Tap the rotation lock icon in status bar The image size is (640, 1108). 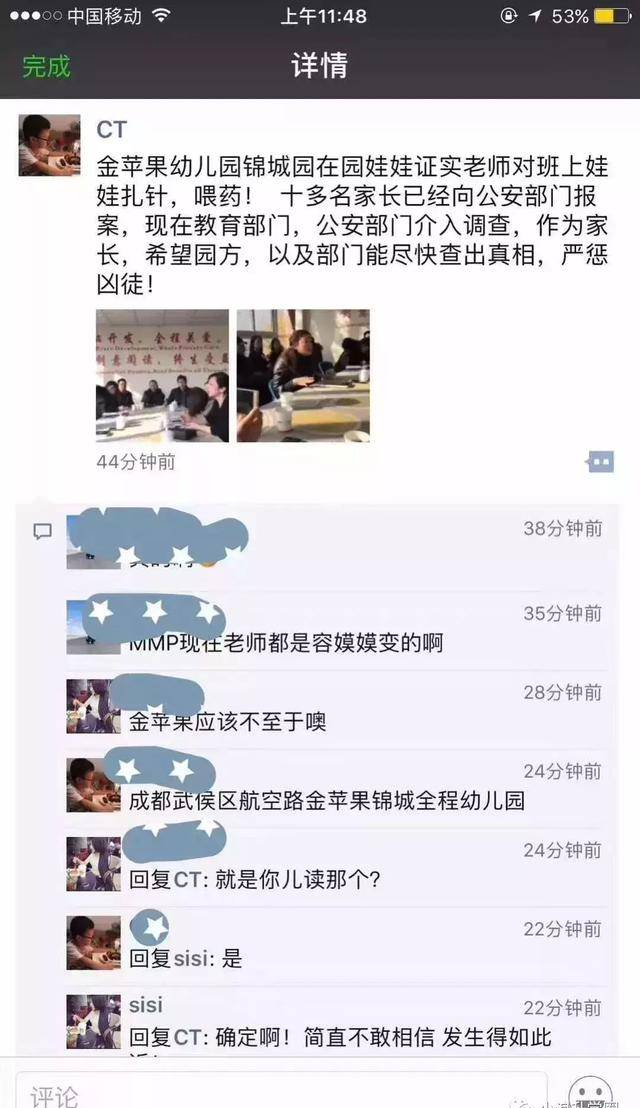tap(509, 16)
